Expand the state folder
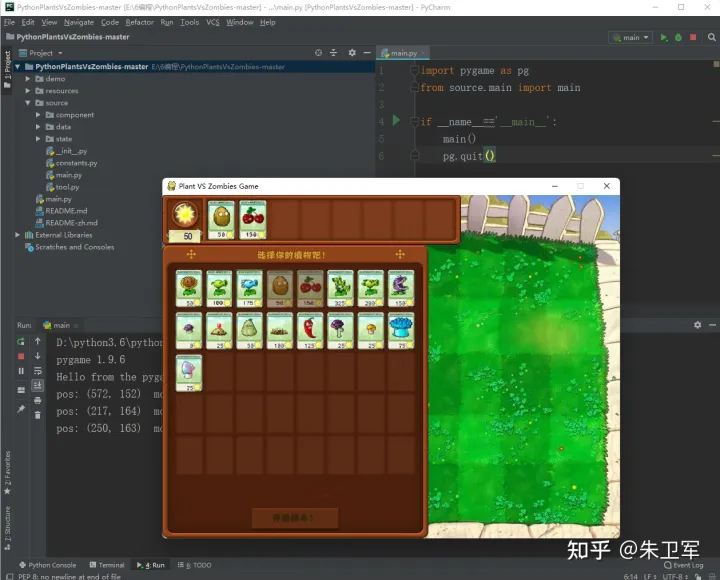 pyautogui.click(x=38, y=139)
